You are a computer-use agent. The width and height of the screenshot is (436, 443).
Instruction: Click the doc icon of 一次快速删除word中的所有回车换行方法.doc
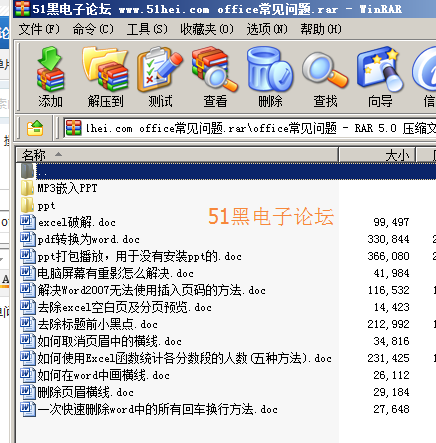[x=28, y=409]
